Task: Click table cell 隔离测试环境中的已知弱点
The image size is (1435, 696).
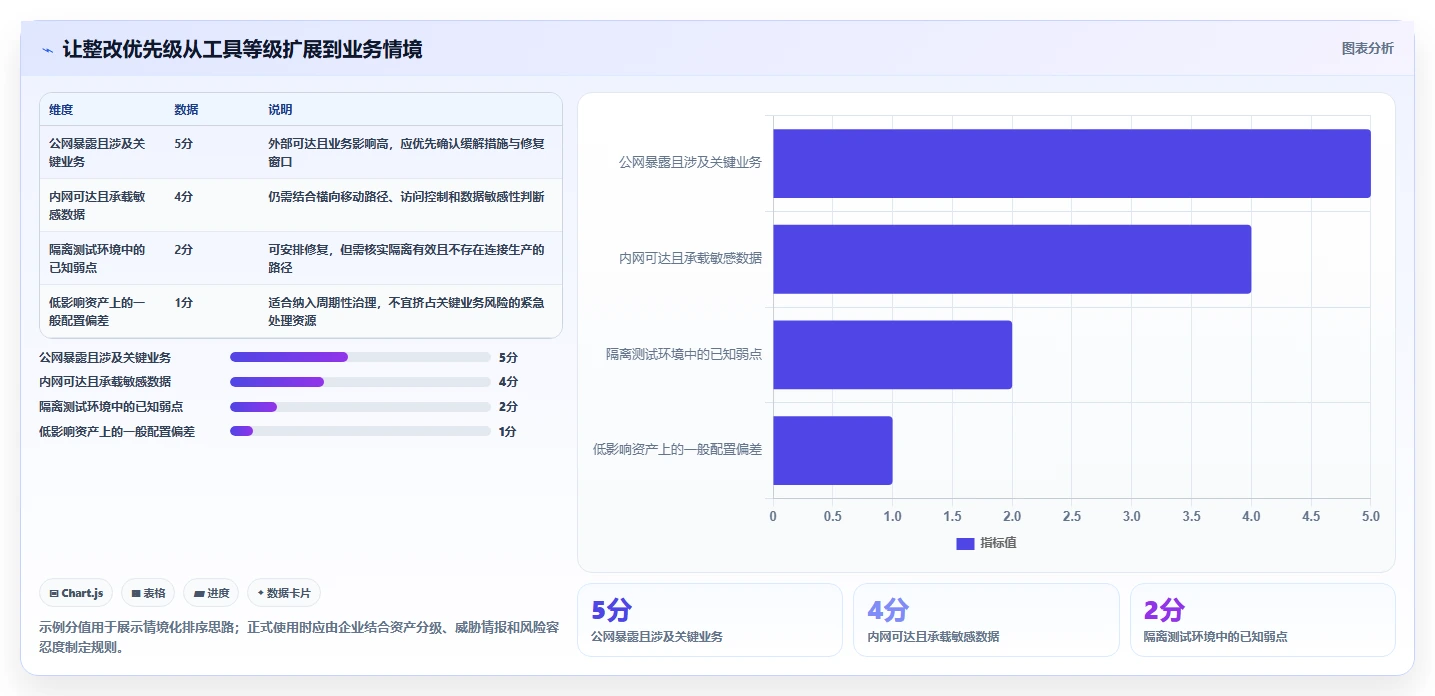Action: coord(97,258)
